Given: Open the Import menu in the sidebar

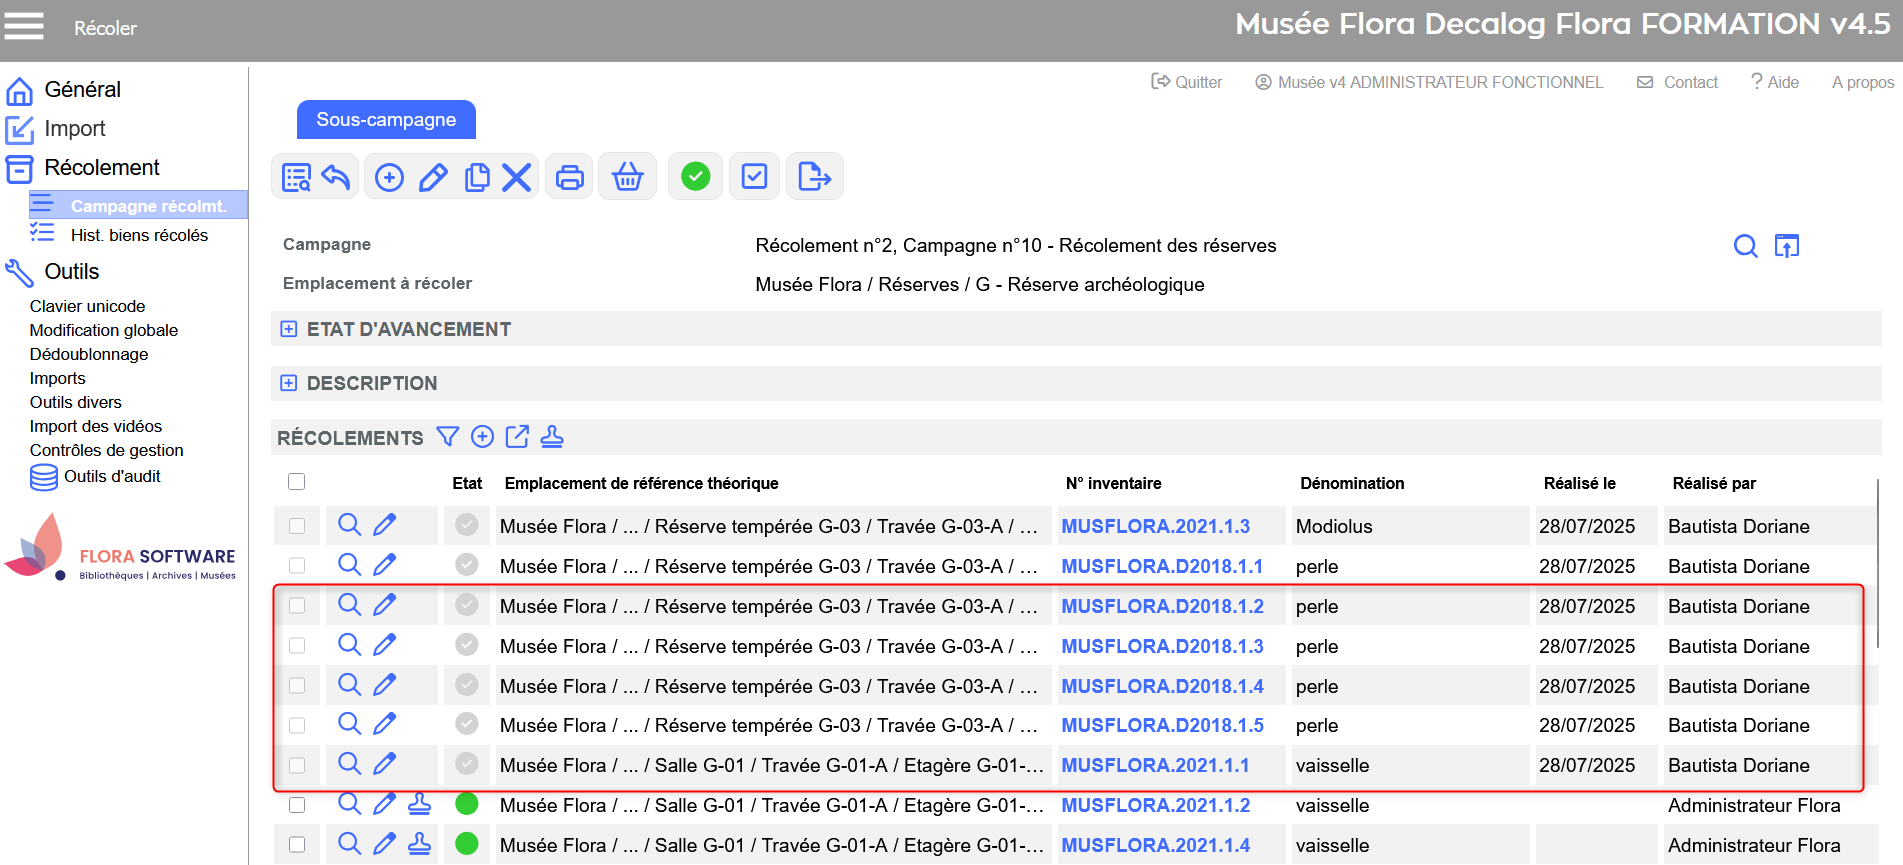Looking at the screenshot, I should coord(75,129).
